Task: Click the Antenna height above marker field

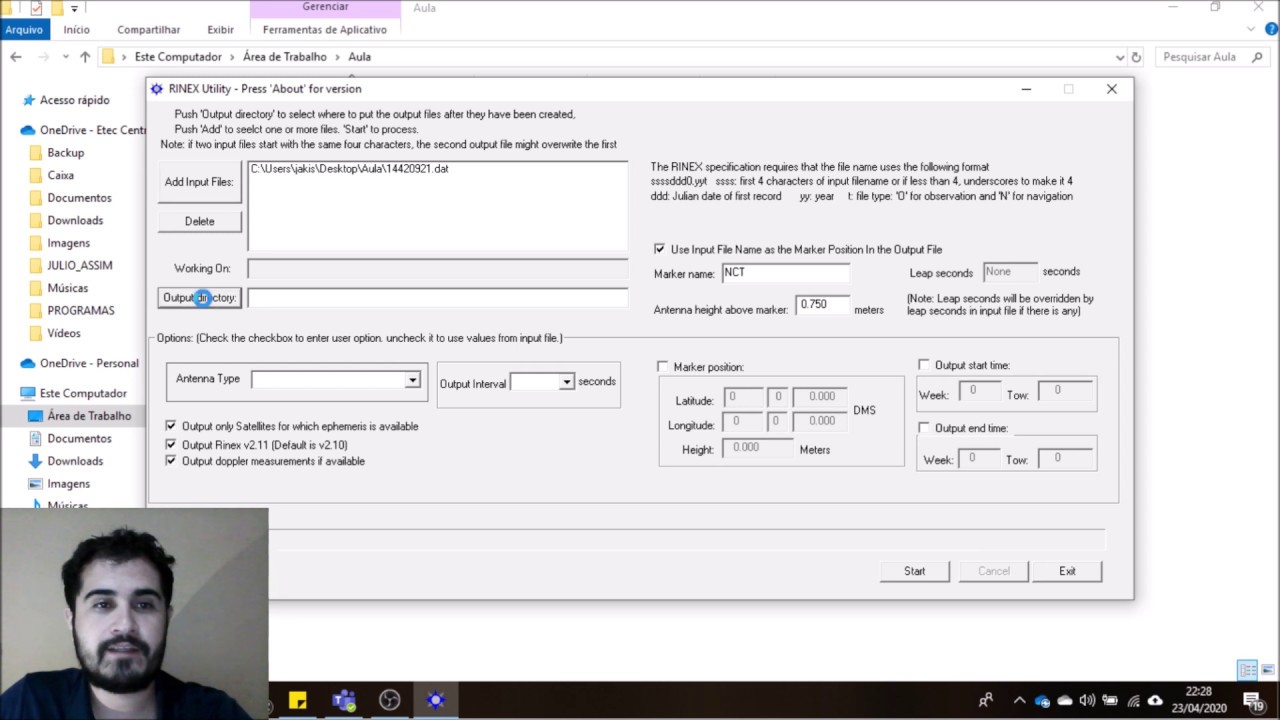Action: click(x=822, y=305)
